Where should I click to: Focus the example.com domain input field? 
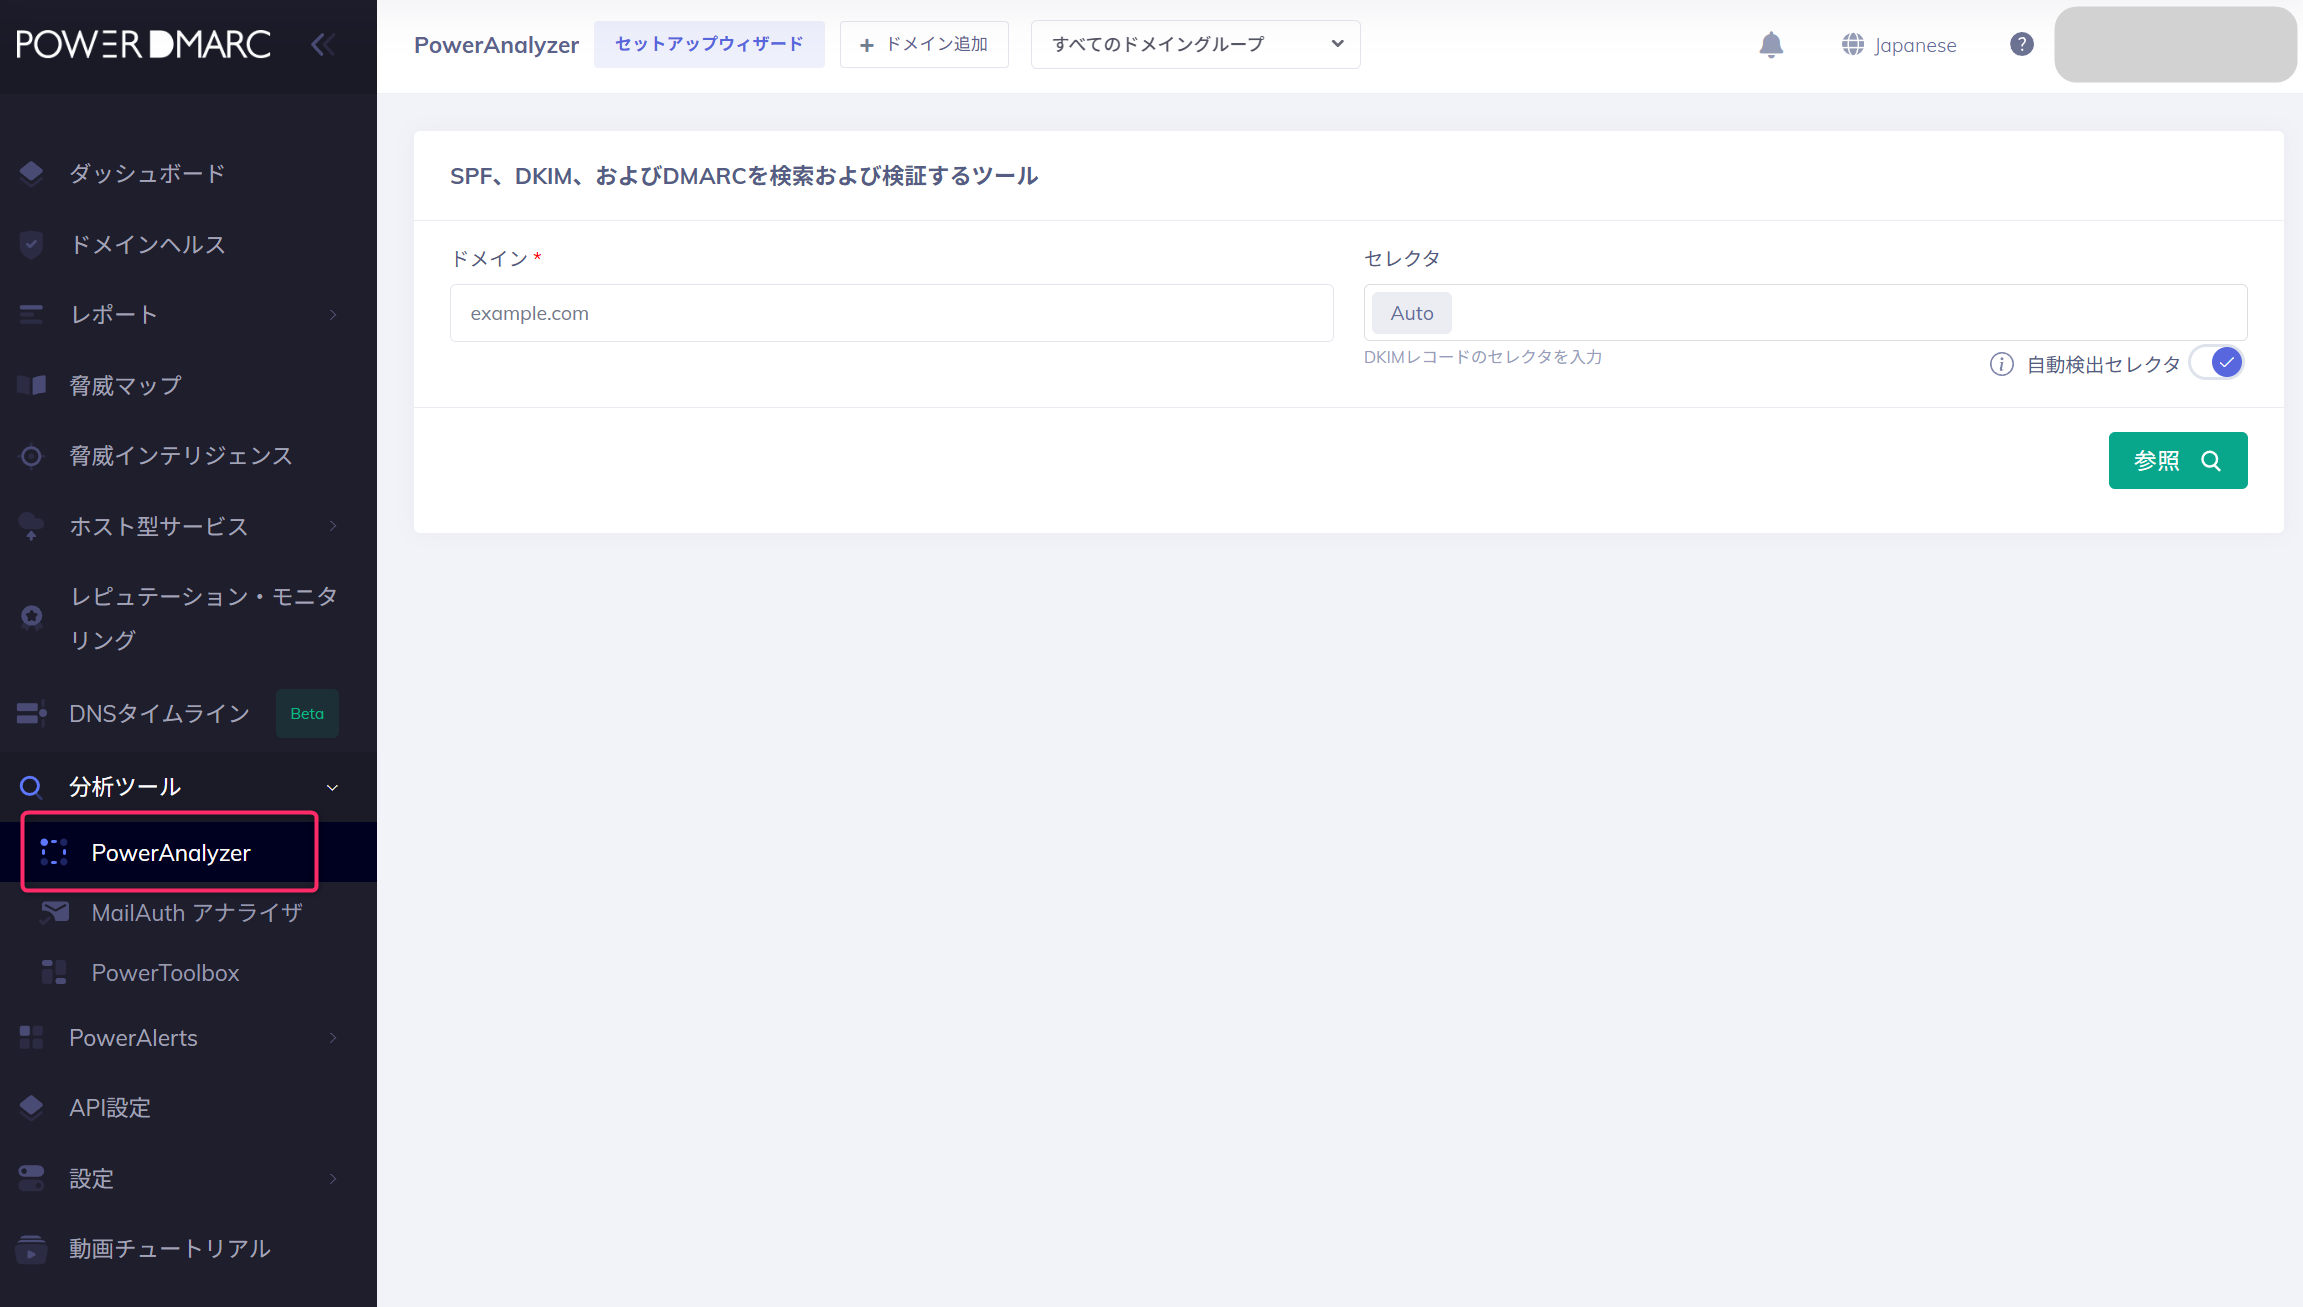click(x=891, y=313)
